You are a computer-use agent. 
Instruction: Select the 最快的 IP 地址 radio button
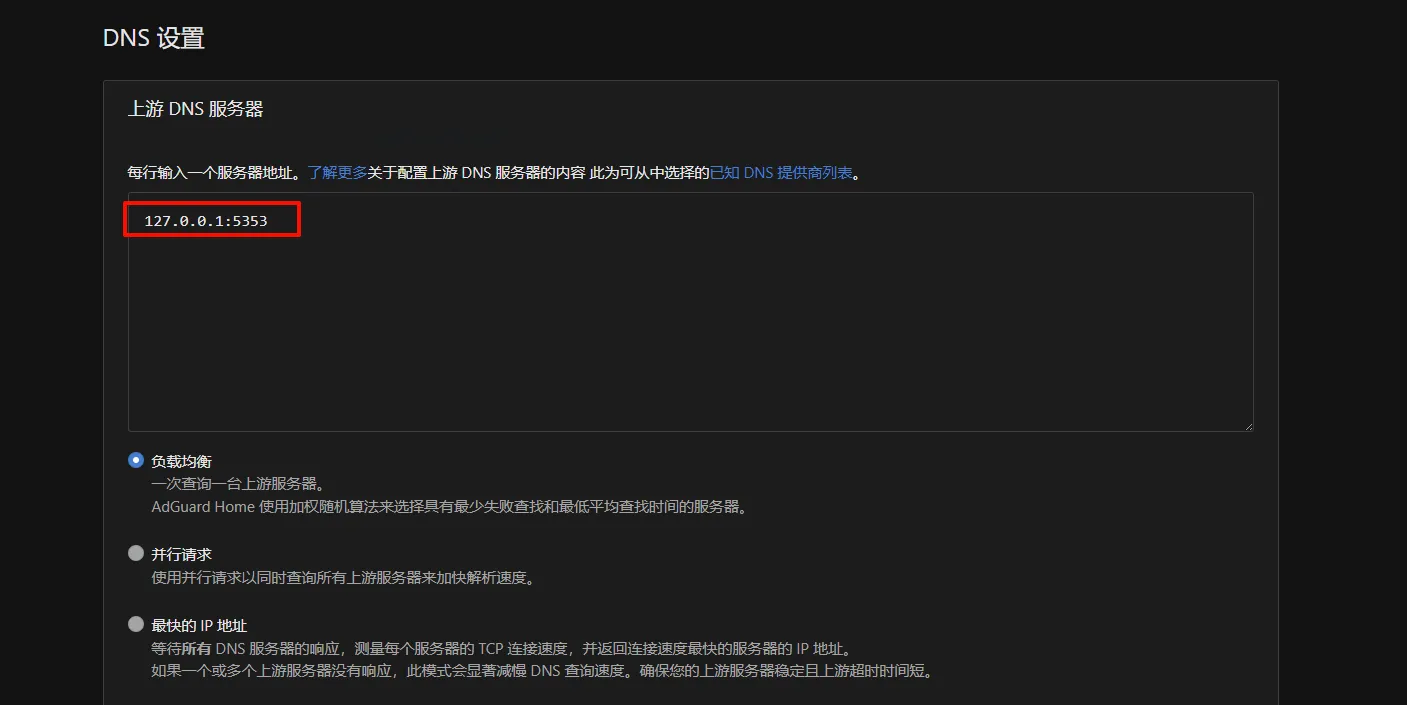pyautogui.click(x=135, y=624)
